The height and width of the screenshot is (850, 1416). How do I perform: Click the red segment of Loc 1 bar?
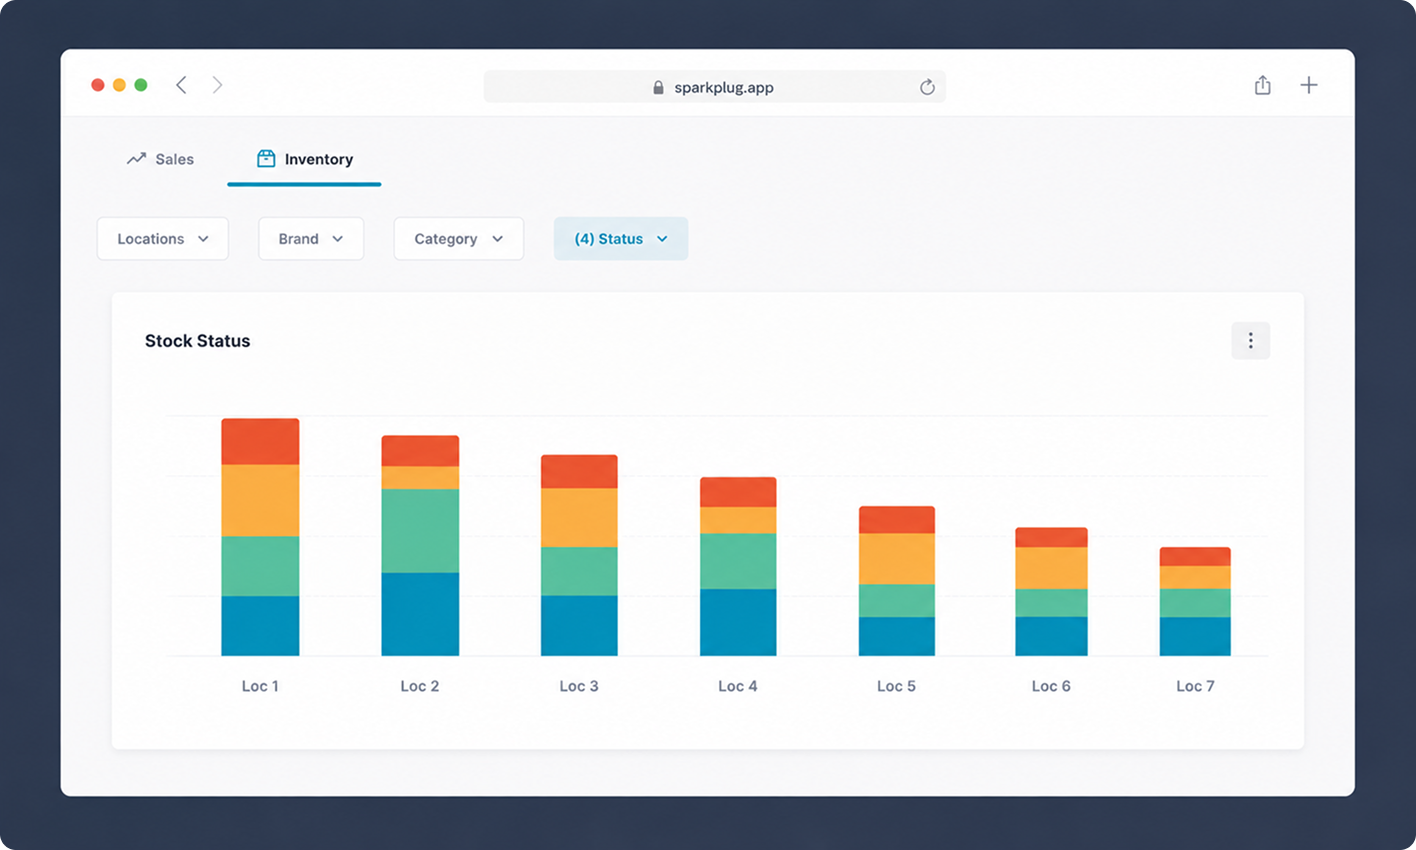click(x=260, y=442)
